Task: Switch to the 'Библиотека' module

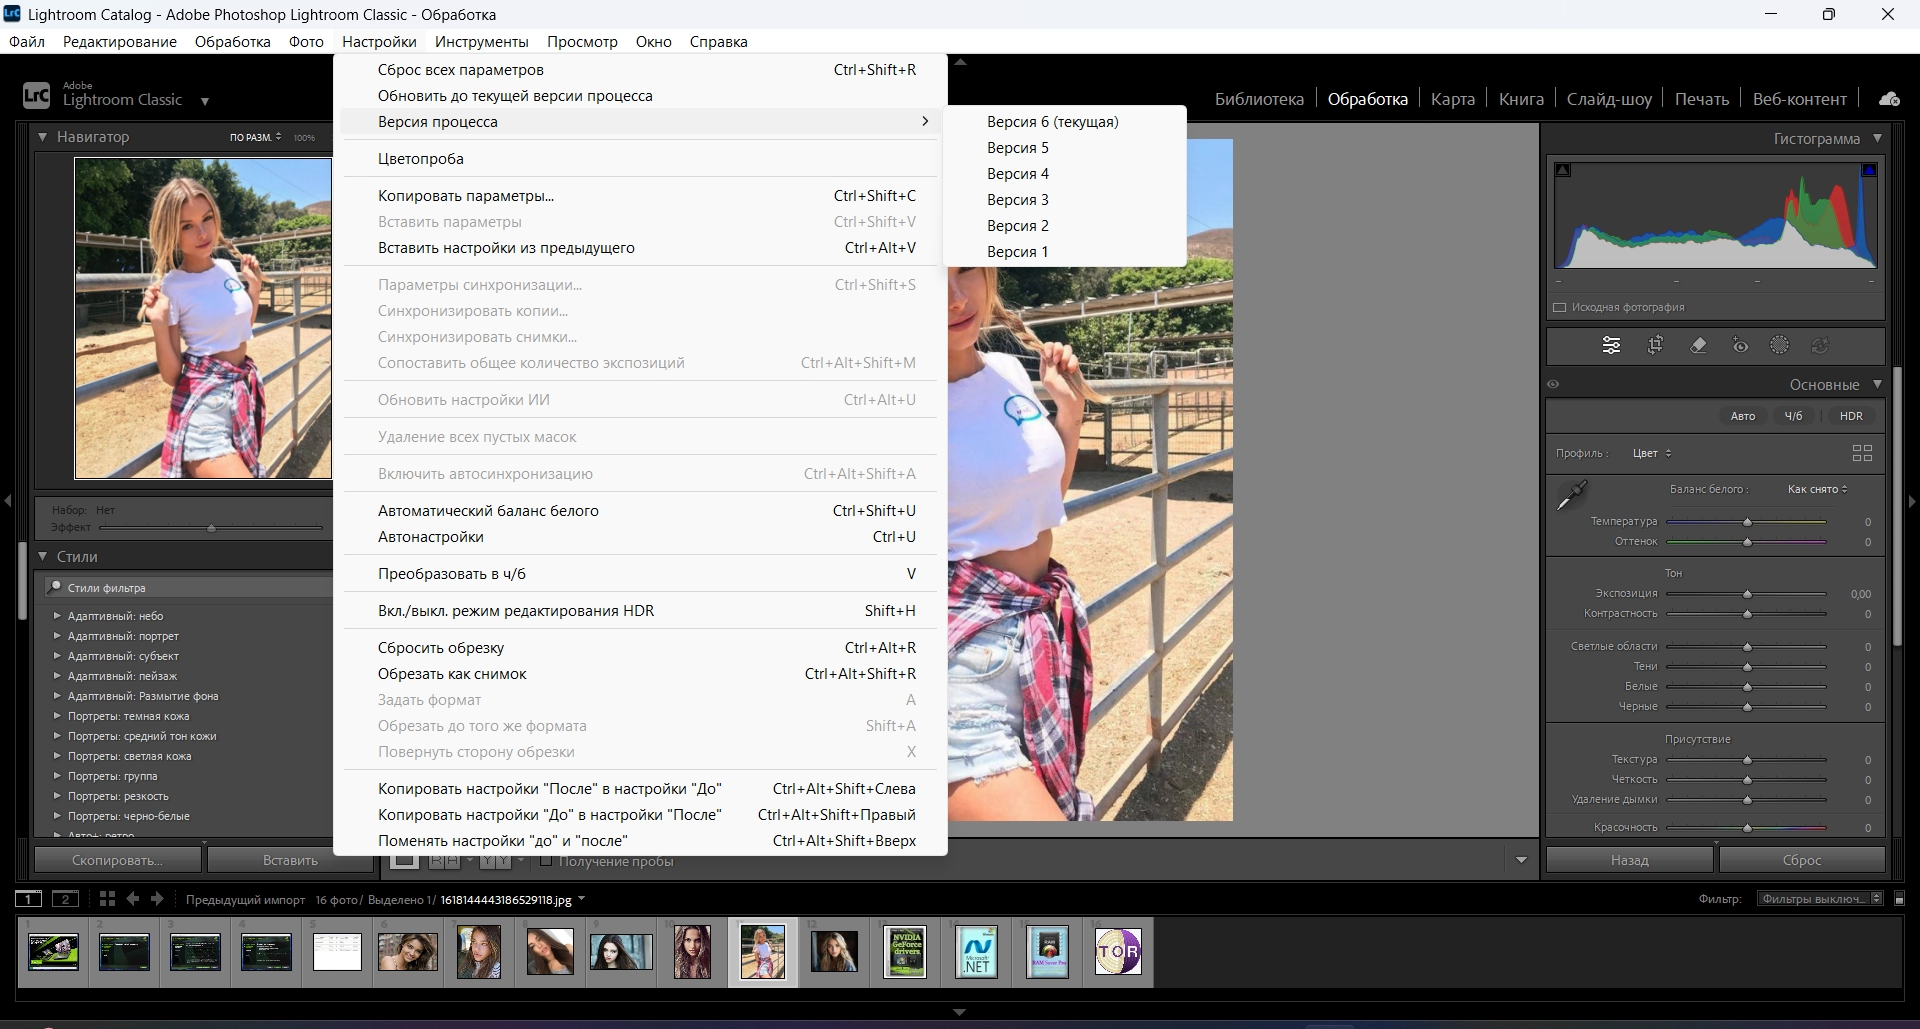Action: point(1259,99)
